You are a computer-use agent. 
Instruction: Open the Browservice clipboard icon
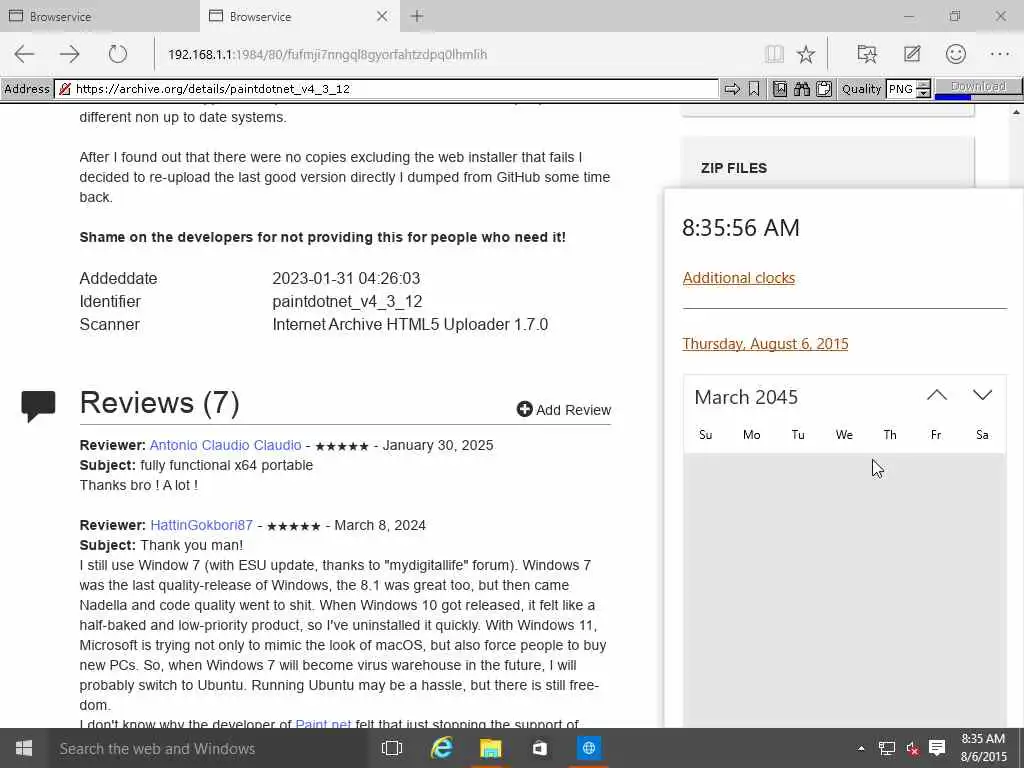click(824, 89)
